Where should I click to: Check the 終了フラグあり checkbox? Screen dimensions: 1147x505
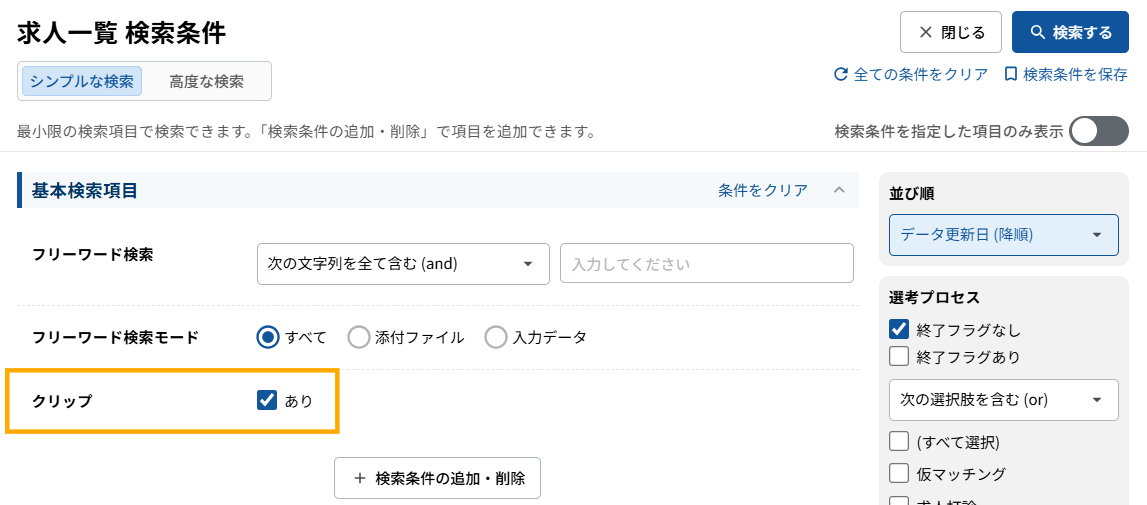(x=899, y=356)
